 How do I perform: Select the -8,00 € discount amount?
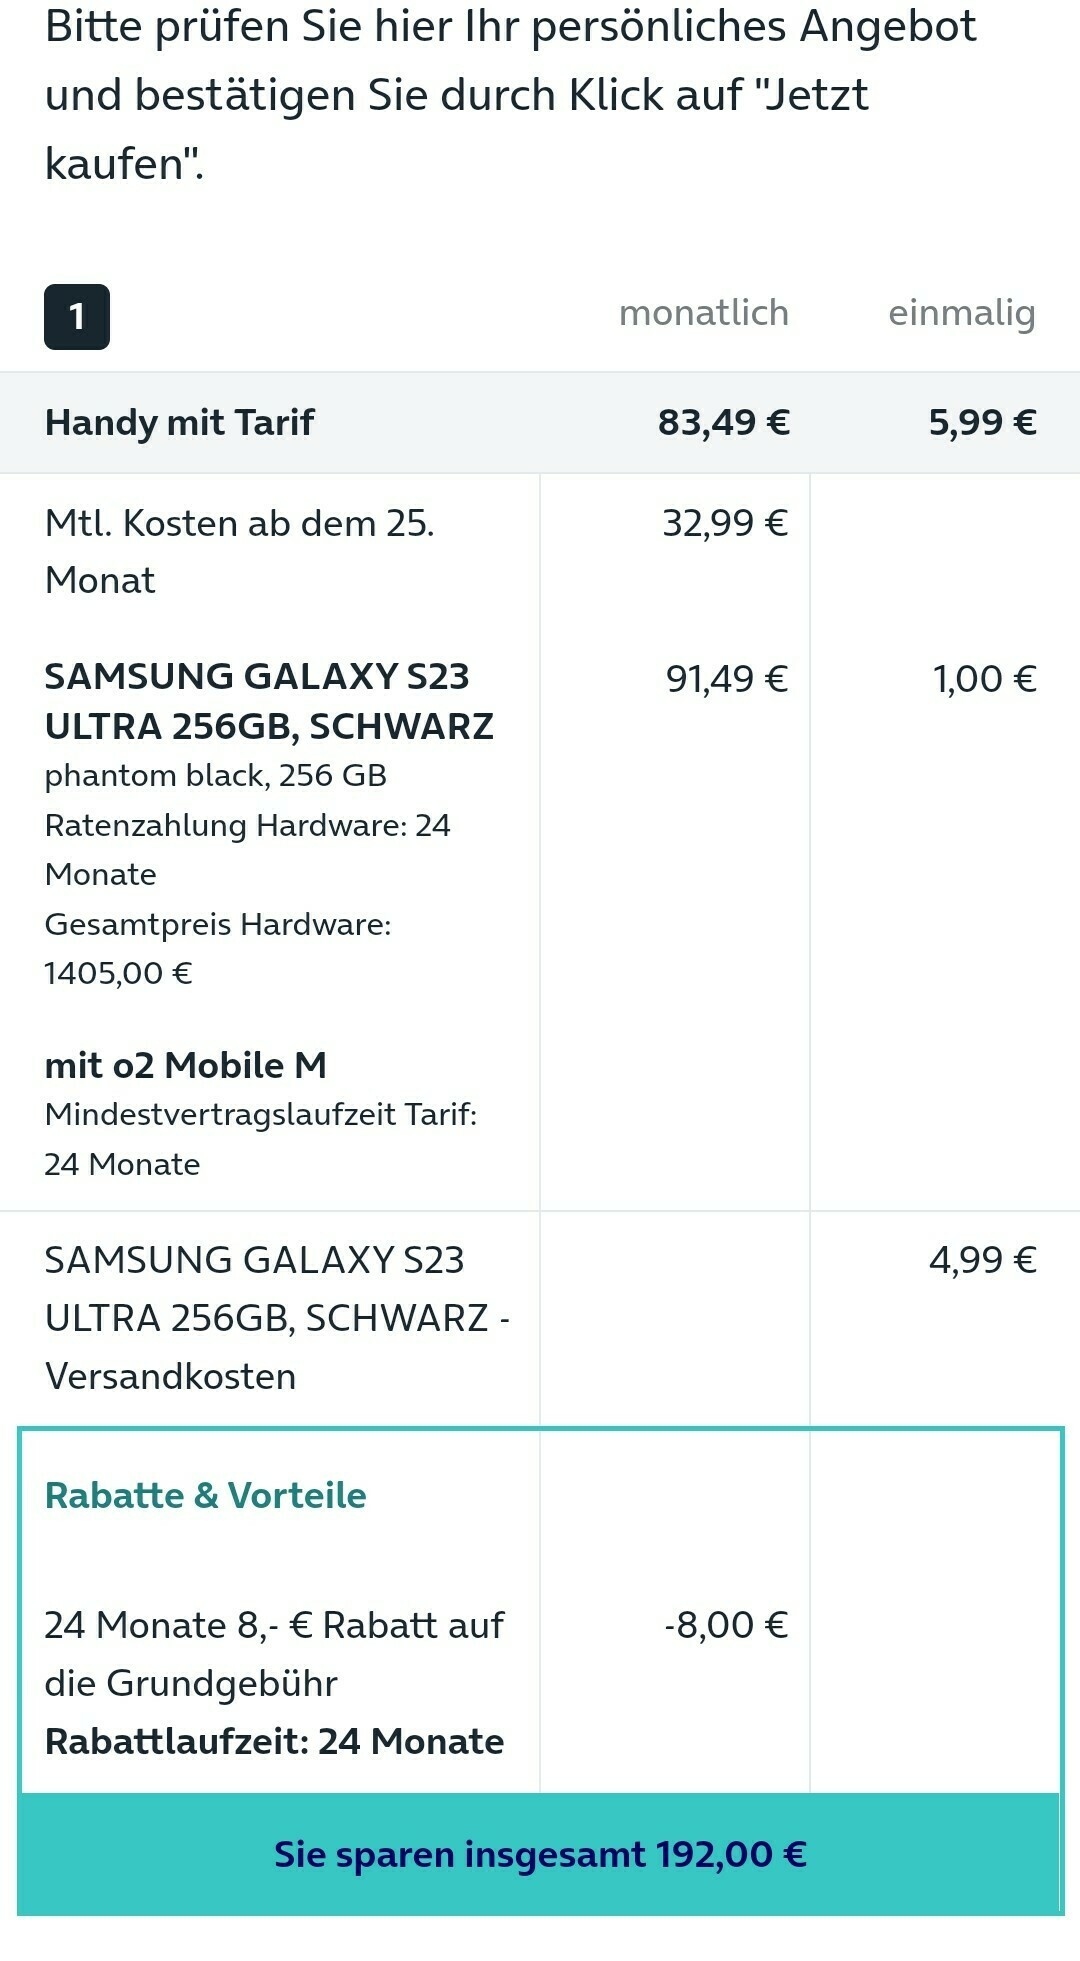click(x=727, y=1625)
